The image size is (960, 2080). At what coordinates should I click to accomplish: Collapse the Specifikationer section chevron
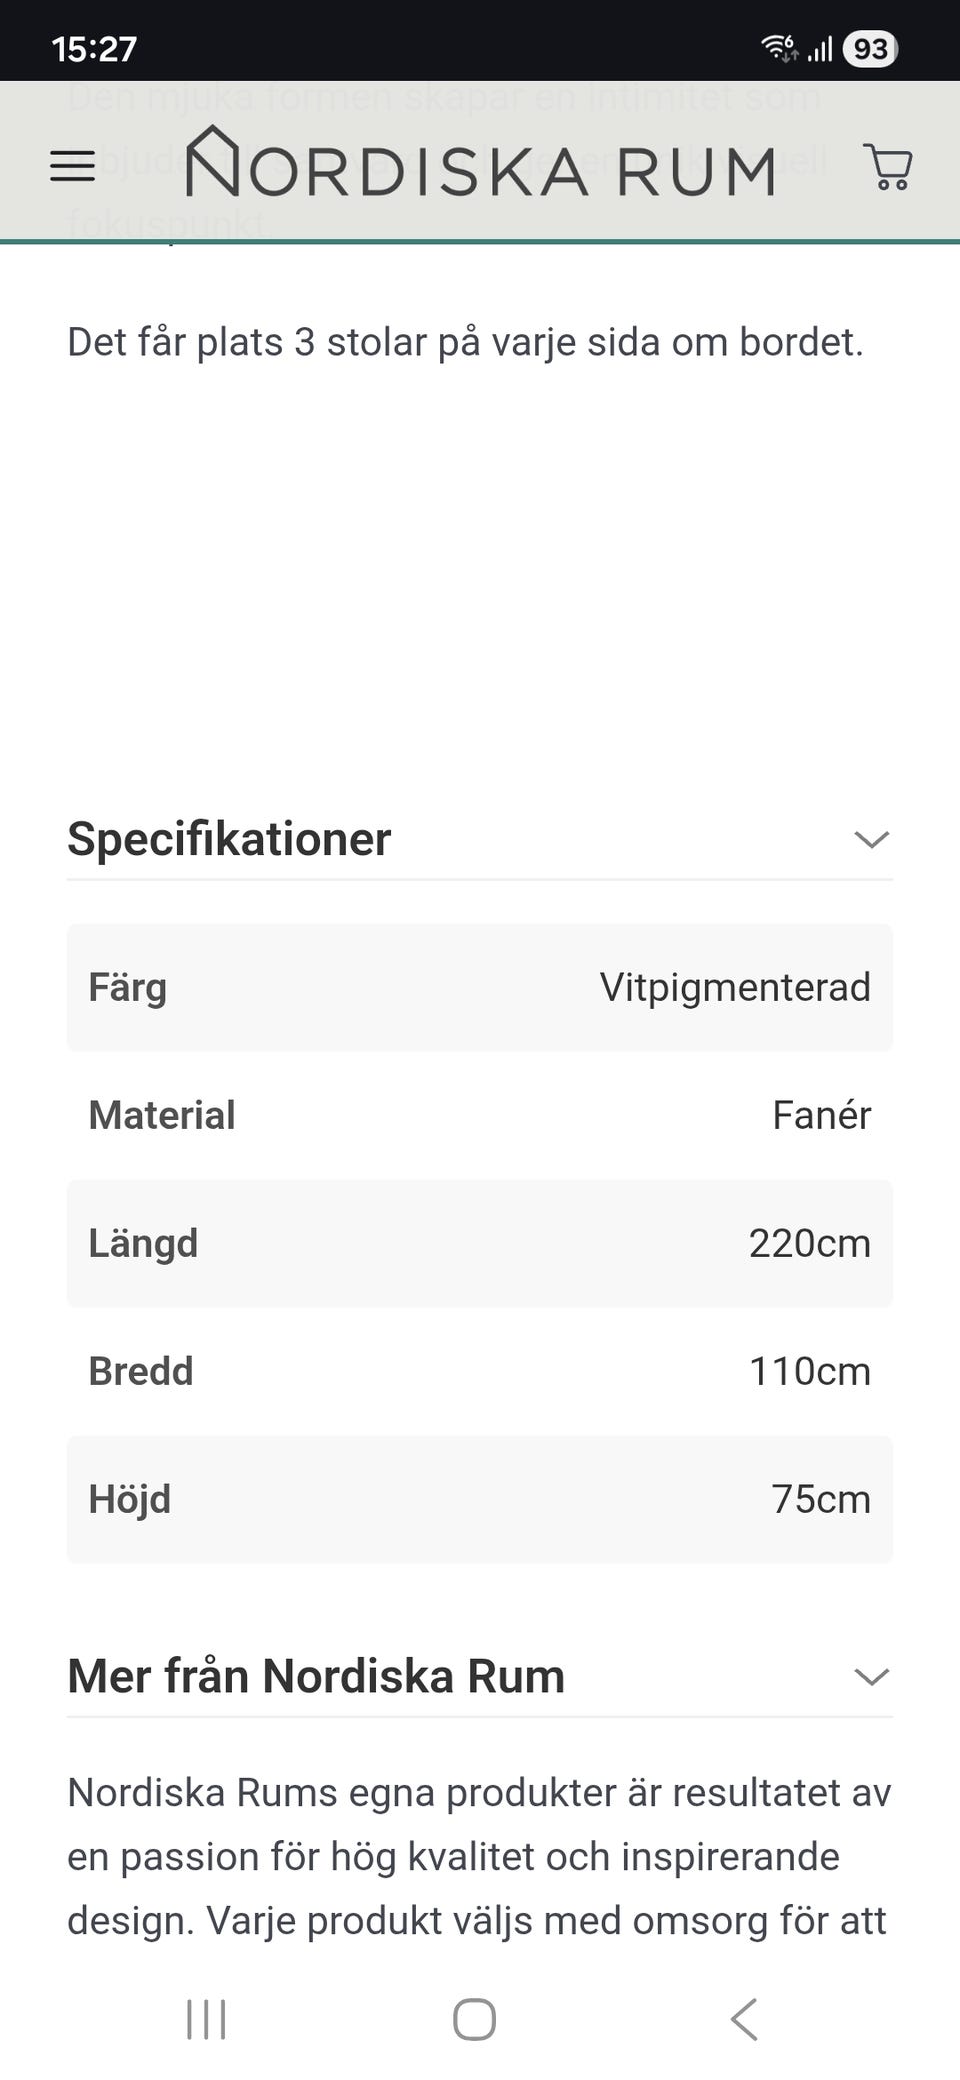[x=871, y=839]
